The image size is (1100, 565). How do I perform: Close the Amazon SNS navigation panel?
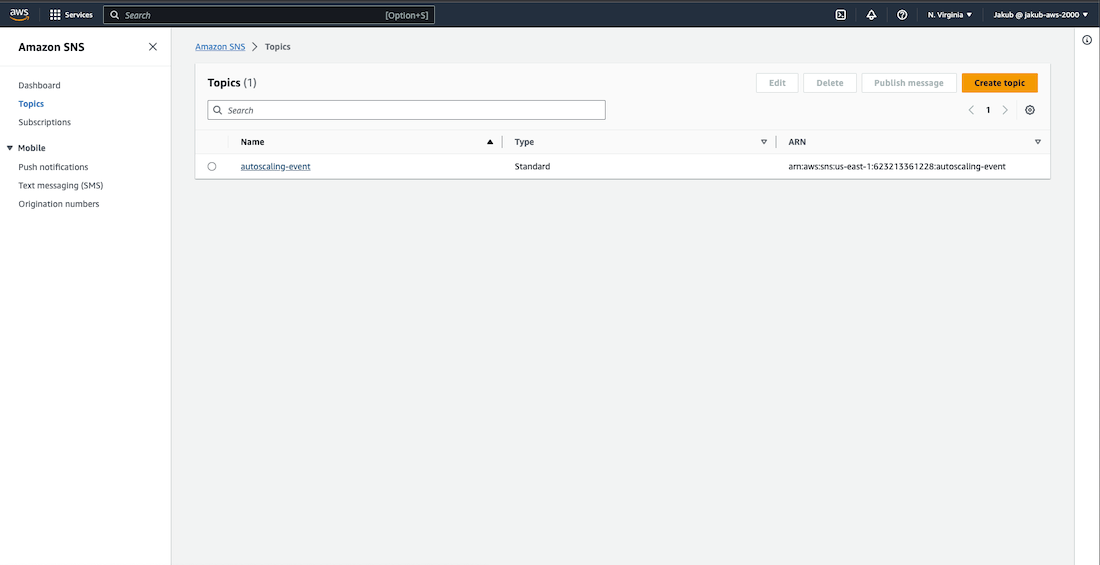click(153, 47)
